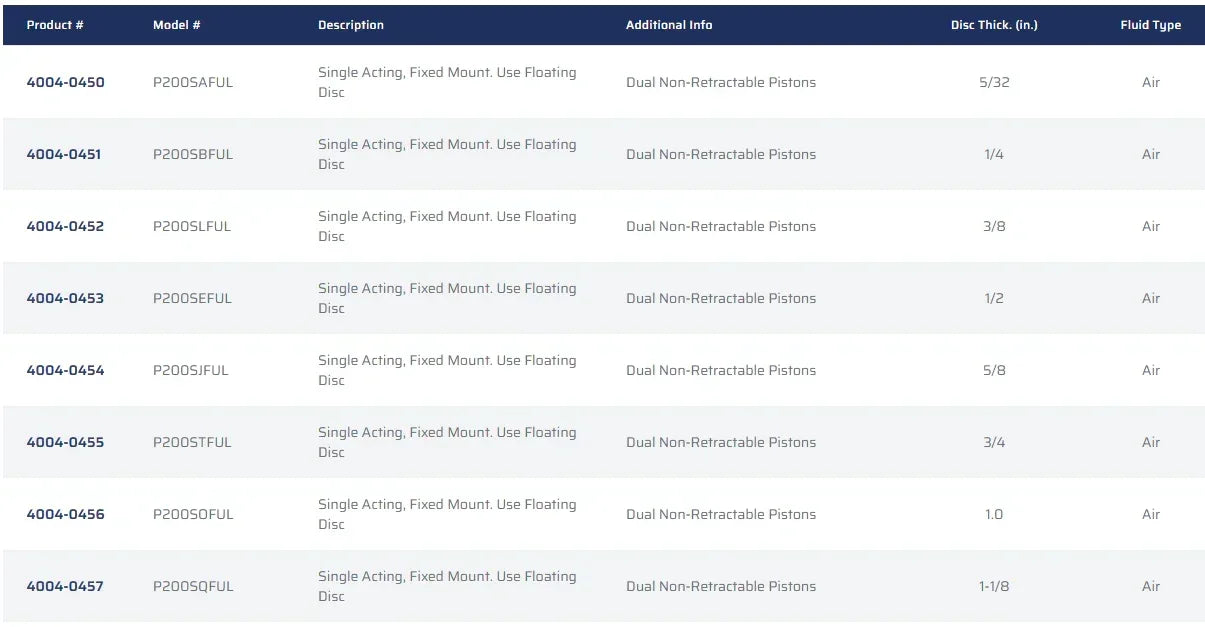This screenshot has width=1205, height=627.
Task: Click the Description column header
Action: [x=351, y=25]
